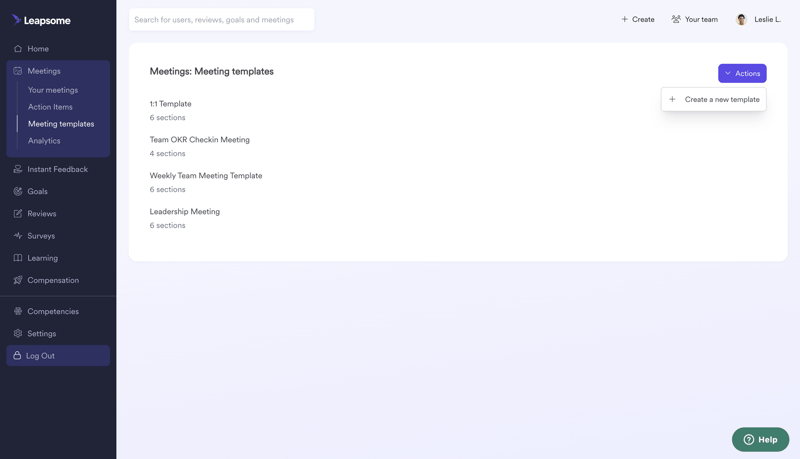Open Your meetings submenu item
Screen dimensions: 800x459
click(53, 90)
